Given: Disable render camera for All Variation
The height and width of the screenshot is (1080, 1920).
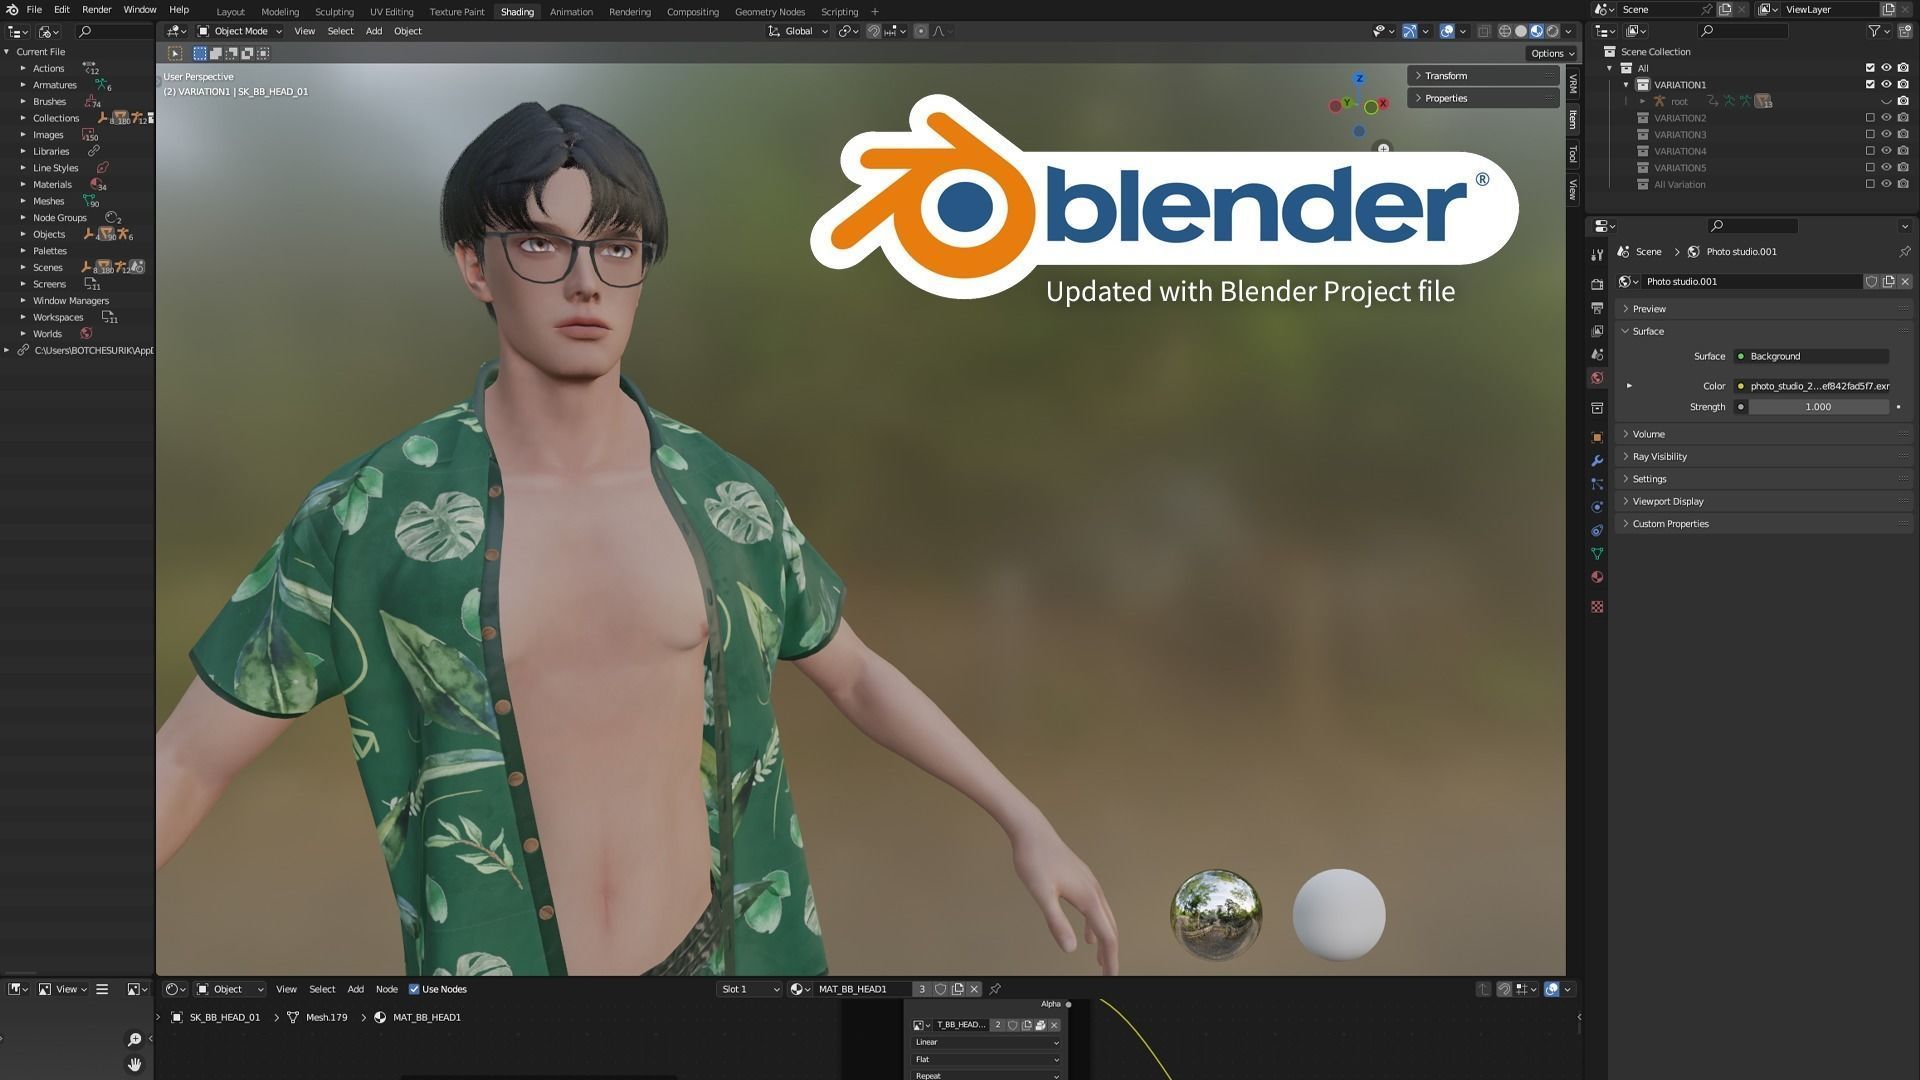Looking at the screenshot, I should [x=1903, y=184].
